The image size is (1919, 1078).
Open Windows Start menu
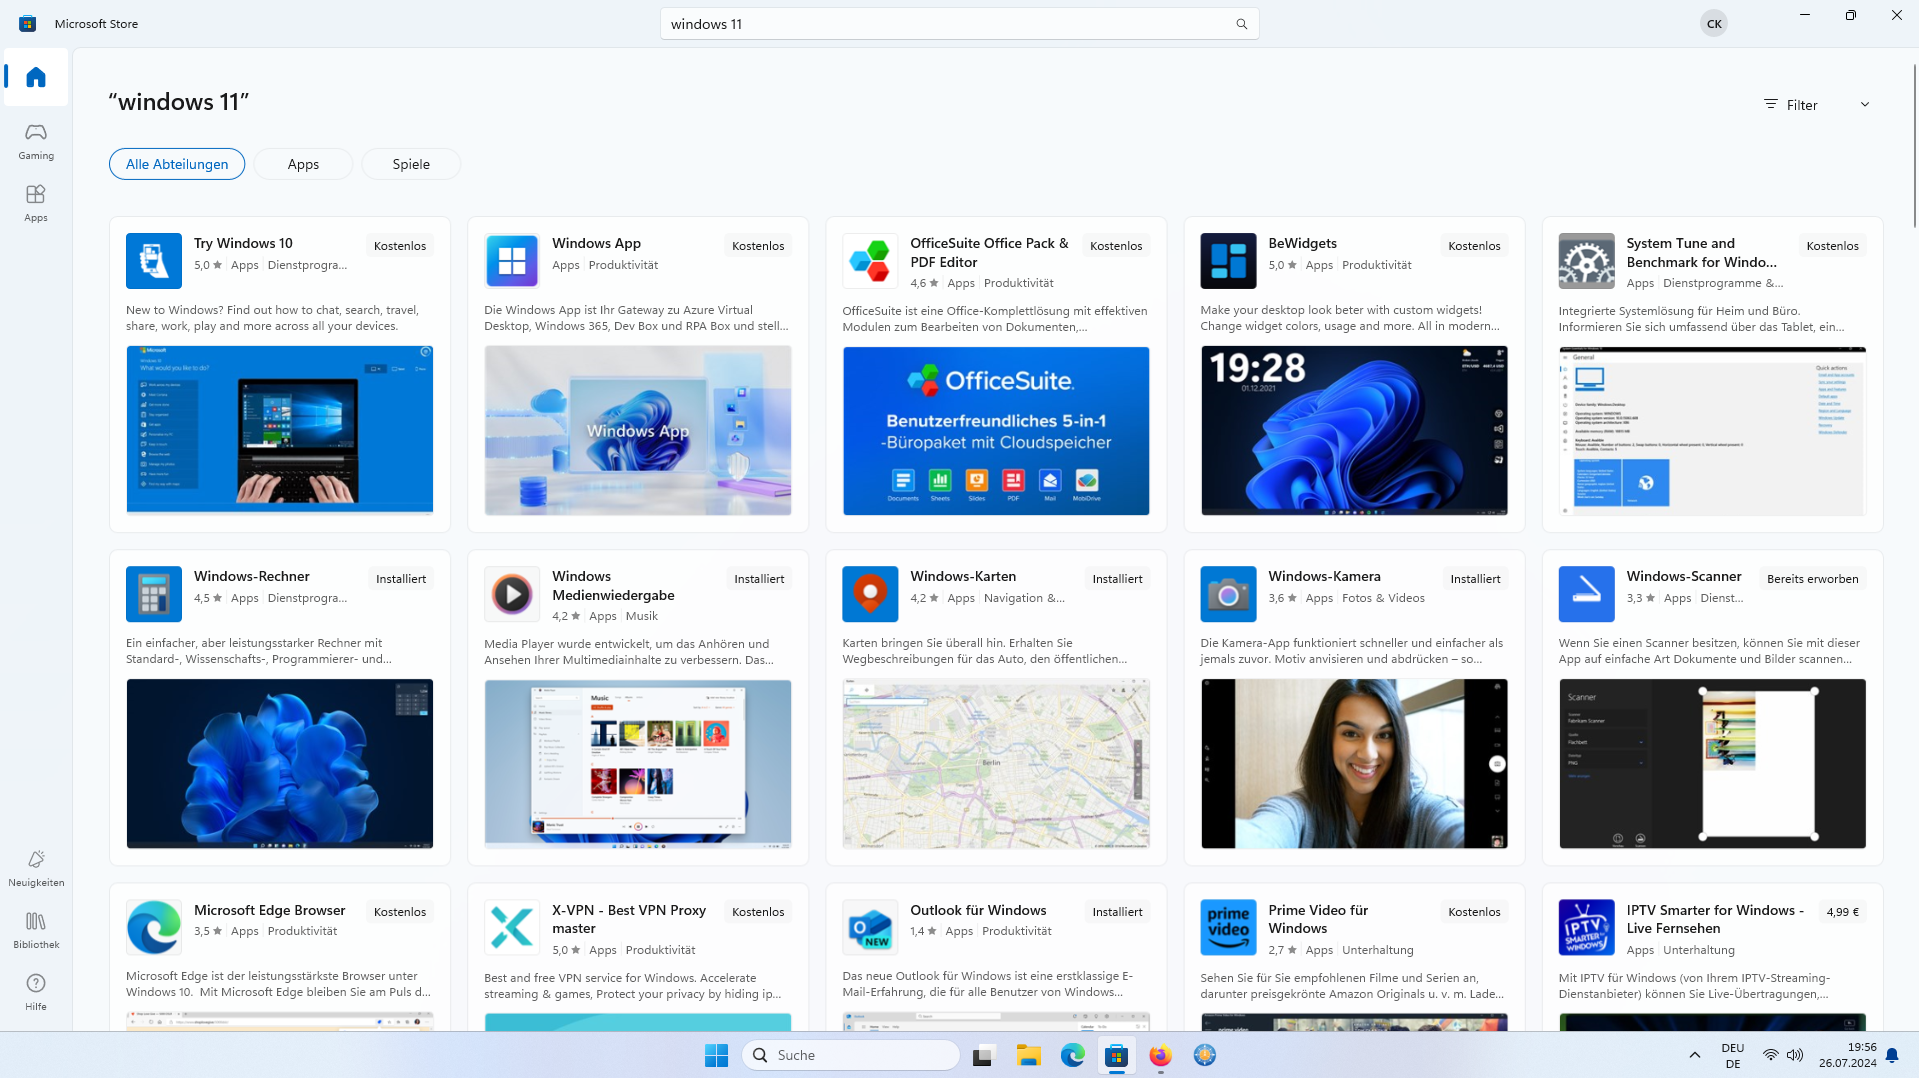716,1055
